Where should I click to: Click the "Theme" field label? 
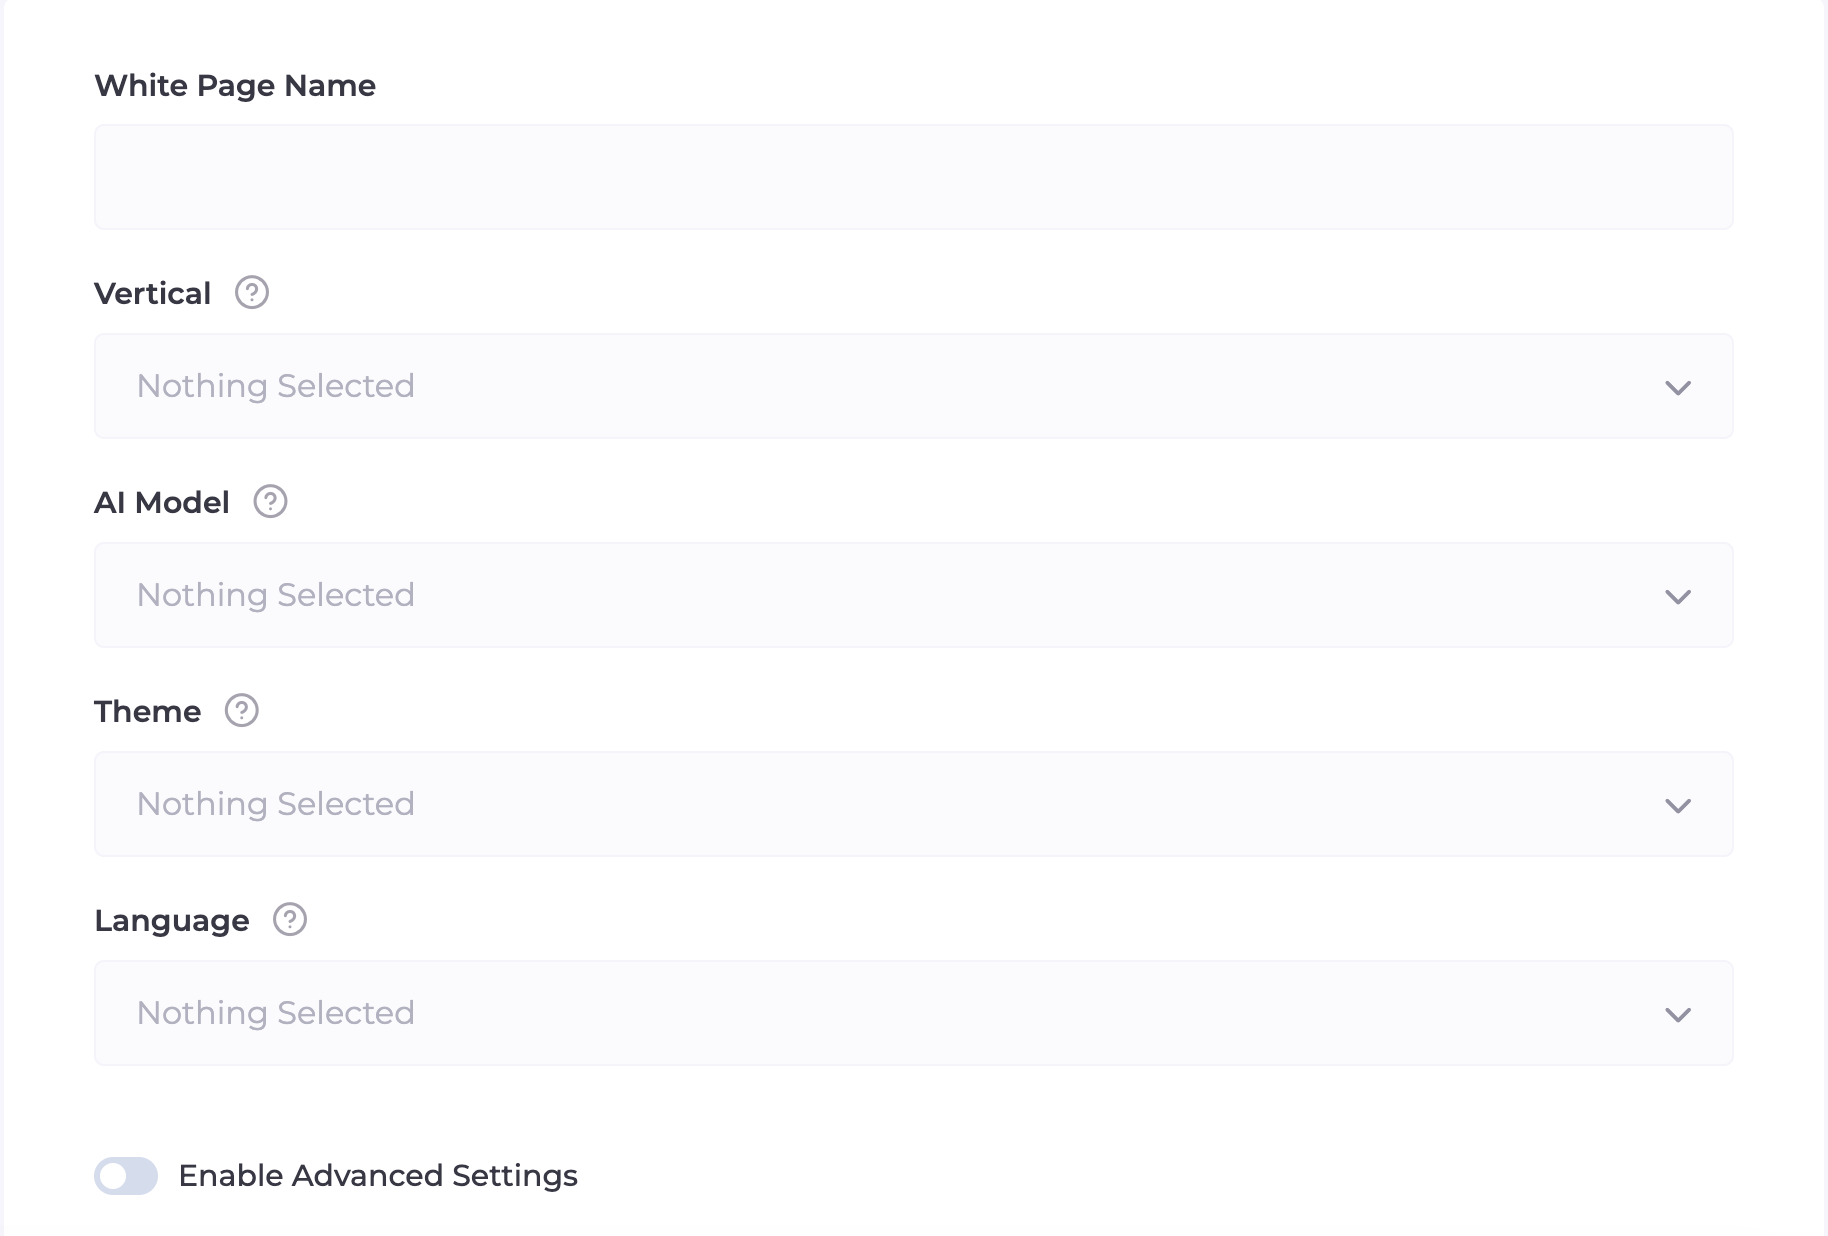[x=148, y=712]
